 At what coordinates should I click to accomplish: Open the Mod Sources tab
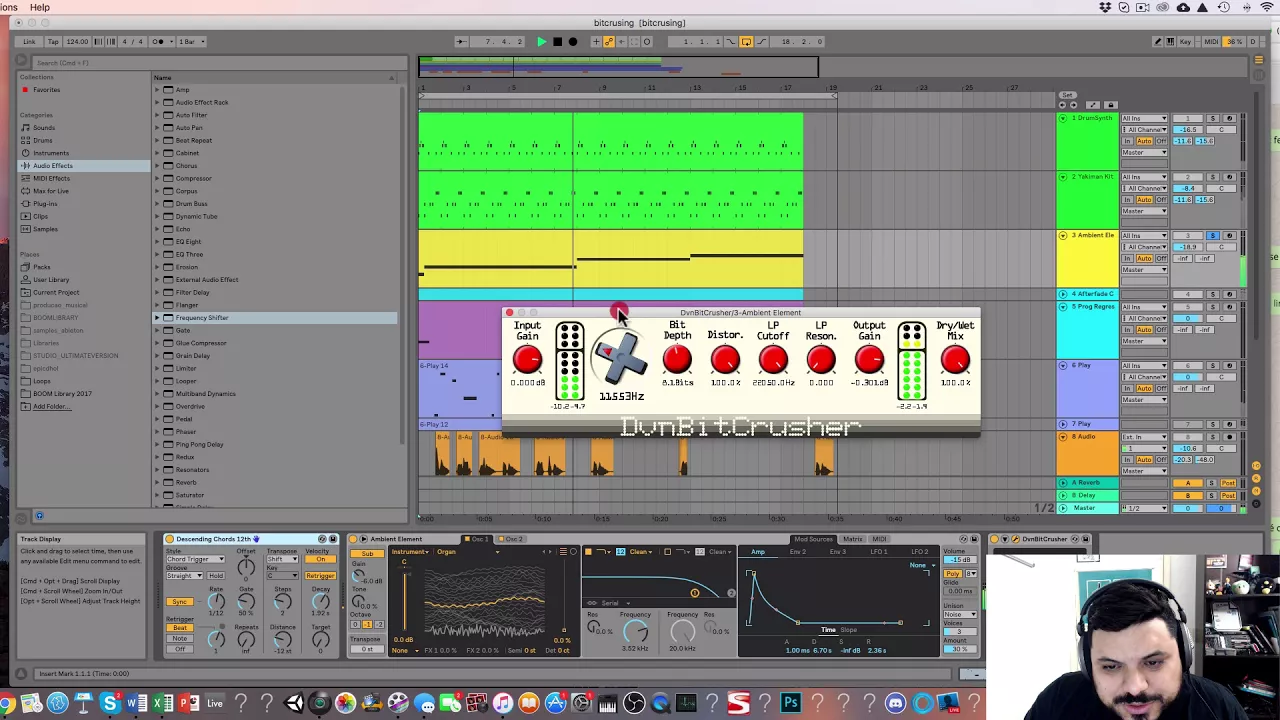[x=813, y=539]
